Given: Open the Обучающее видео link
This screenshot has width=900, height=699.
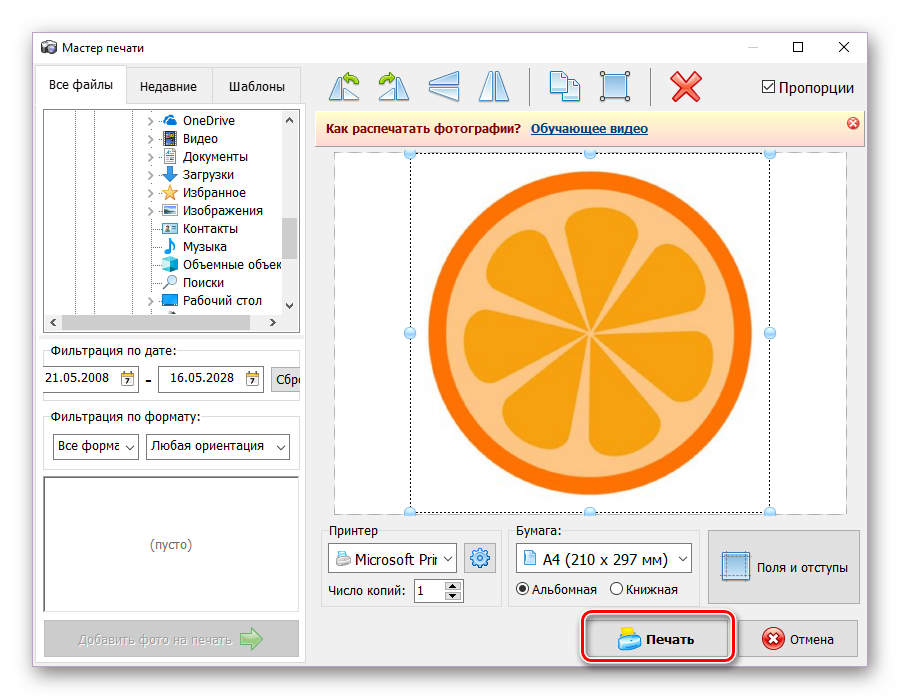Looking at the screenshot, I should 589,128.
